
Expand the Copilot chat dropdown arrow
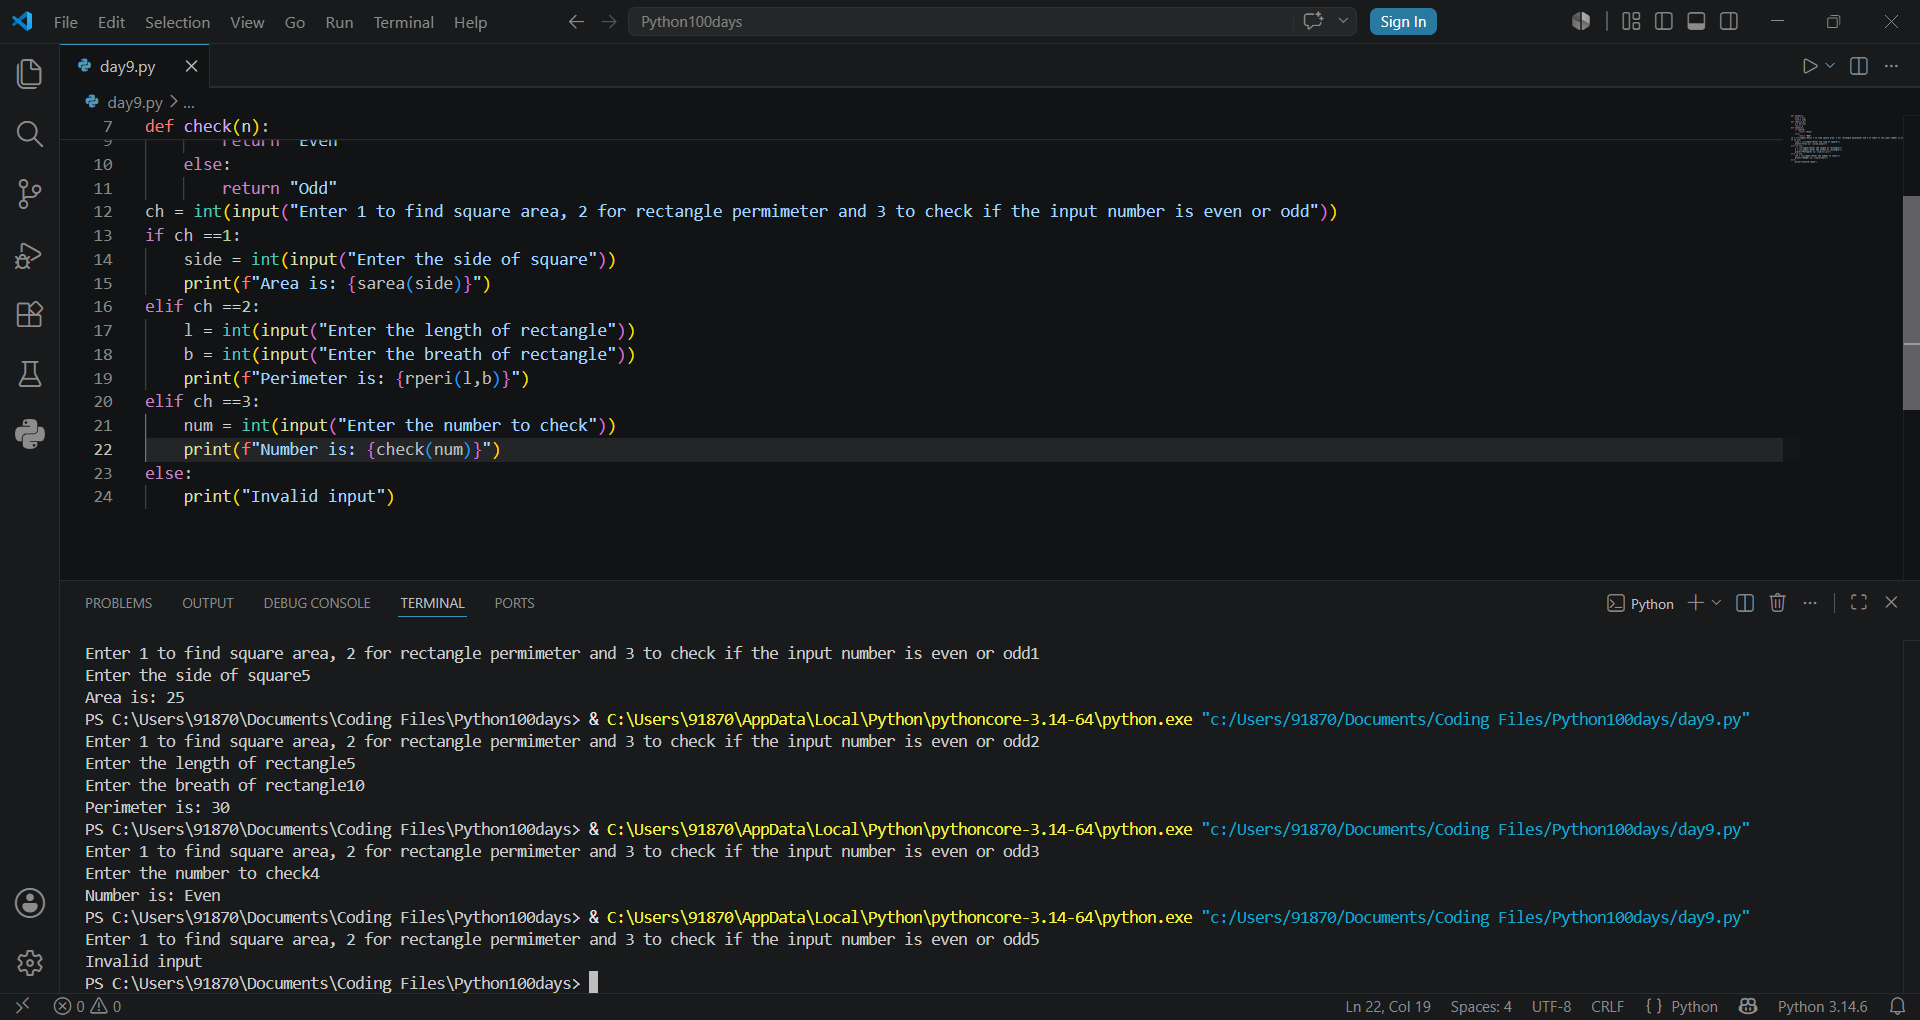(1343, 21)
